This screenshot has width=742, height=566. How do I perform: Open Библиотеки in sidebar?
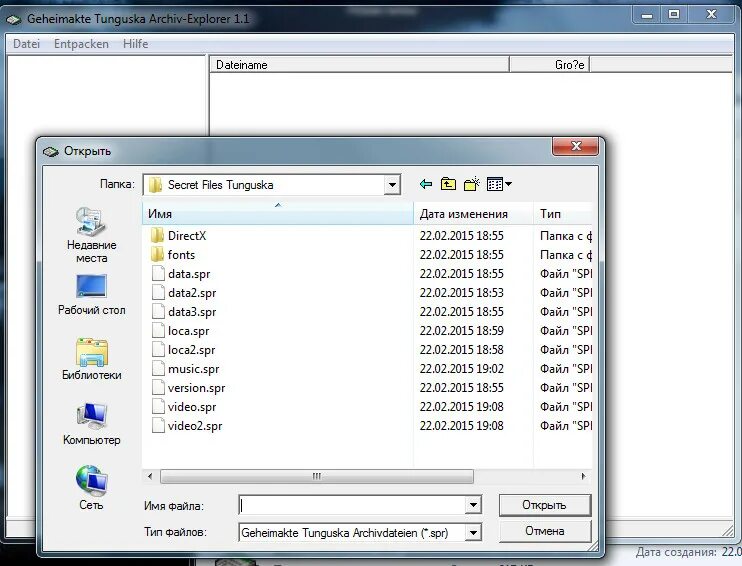pos(91,359)
